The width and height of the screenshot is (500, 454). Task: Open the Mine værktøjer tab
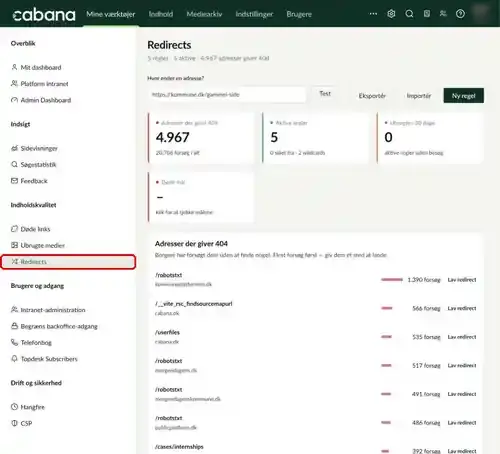point(111,14)
